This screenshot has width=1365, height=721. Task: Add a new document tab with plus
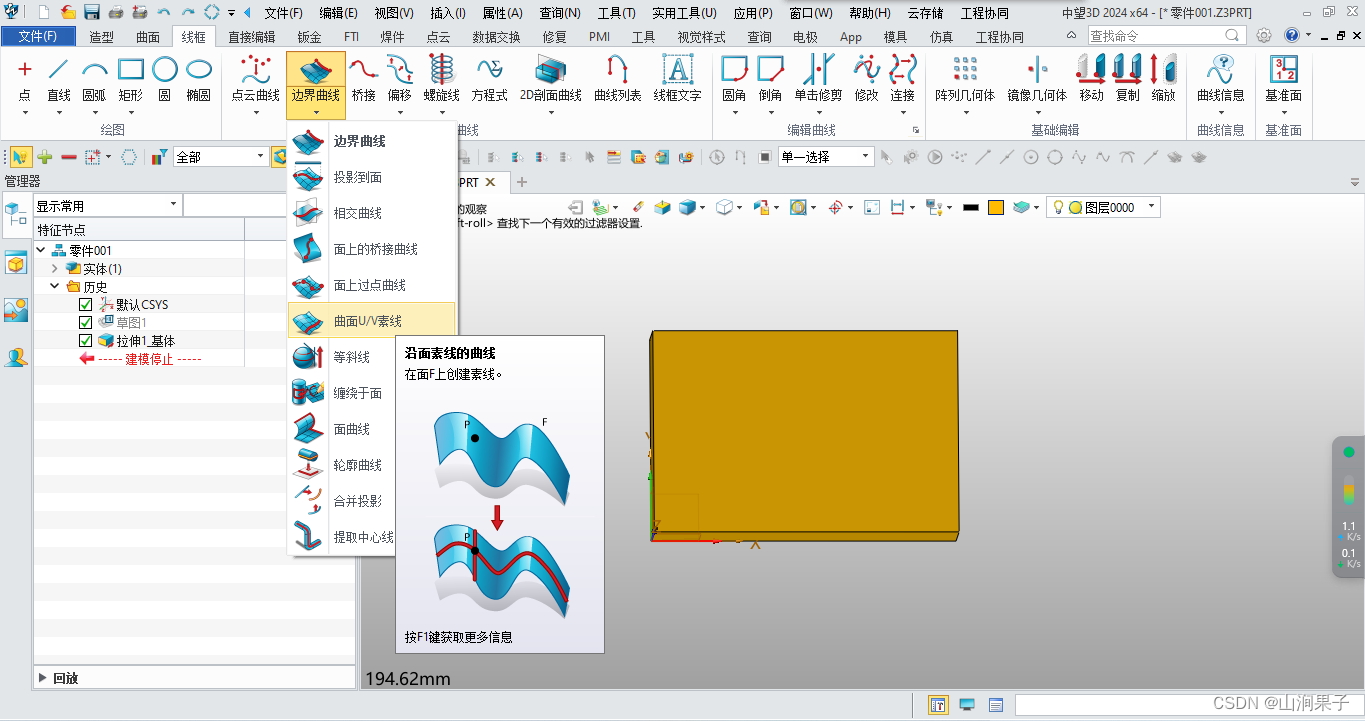pyautogui.click(x=521, y=182)
